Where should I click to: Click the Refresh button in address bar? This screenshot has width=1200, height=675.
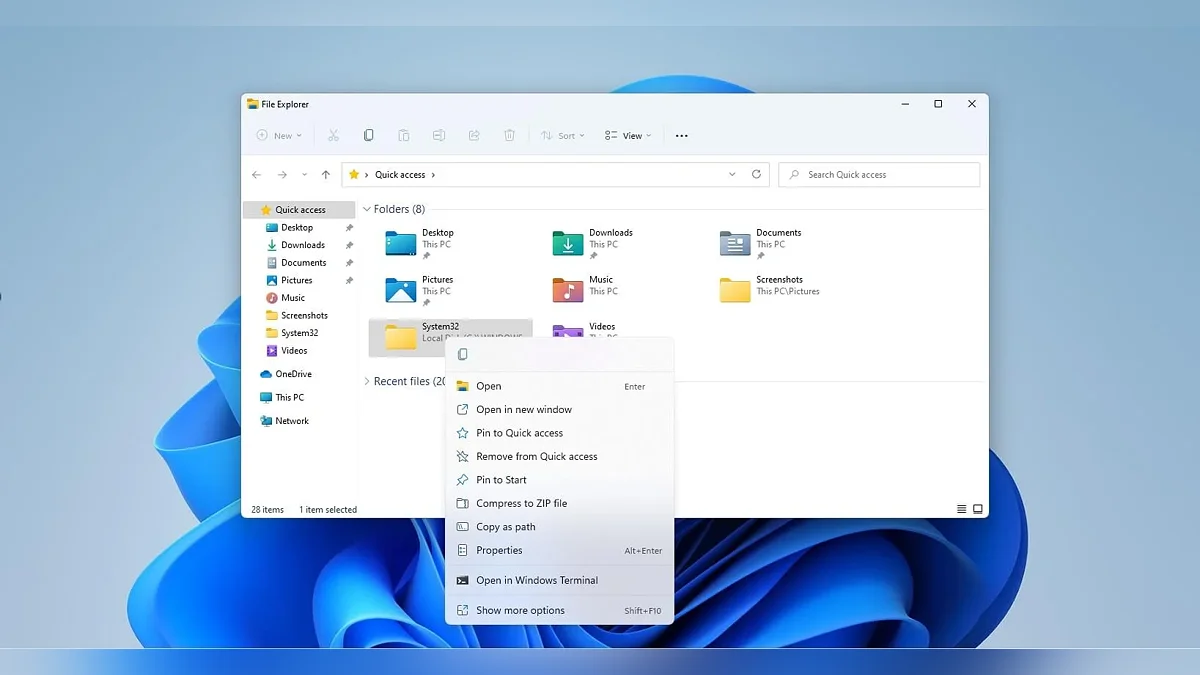(x=756, y=174)
